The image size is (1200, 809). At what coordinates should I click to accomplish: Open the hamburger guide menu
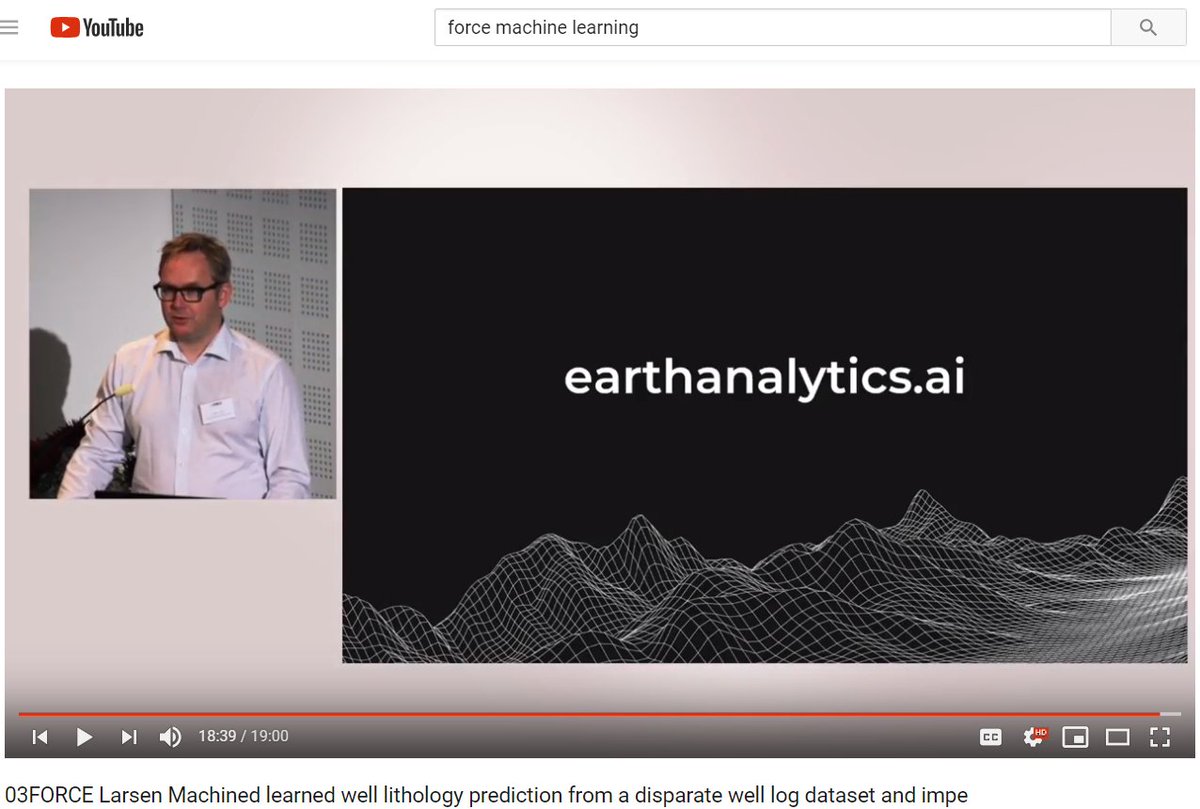(9, 27)
